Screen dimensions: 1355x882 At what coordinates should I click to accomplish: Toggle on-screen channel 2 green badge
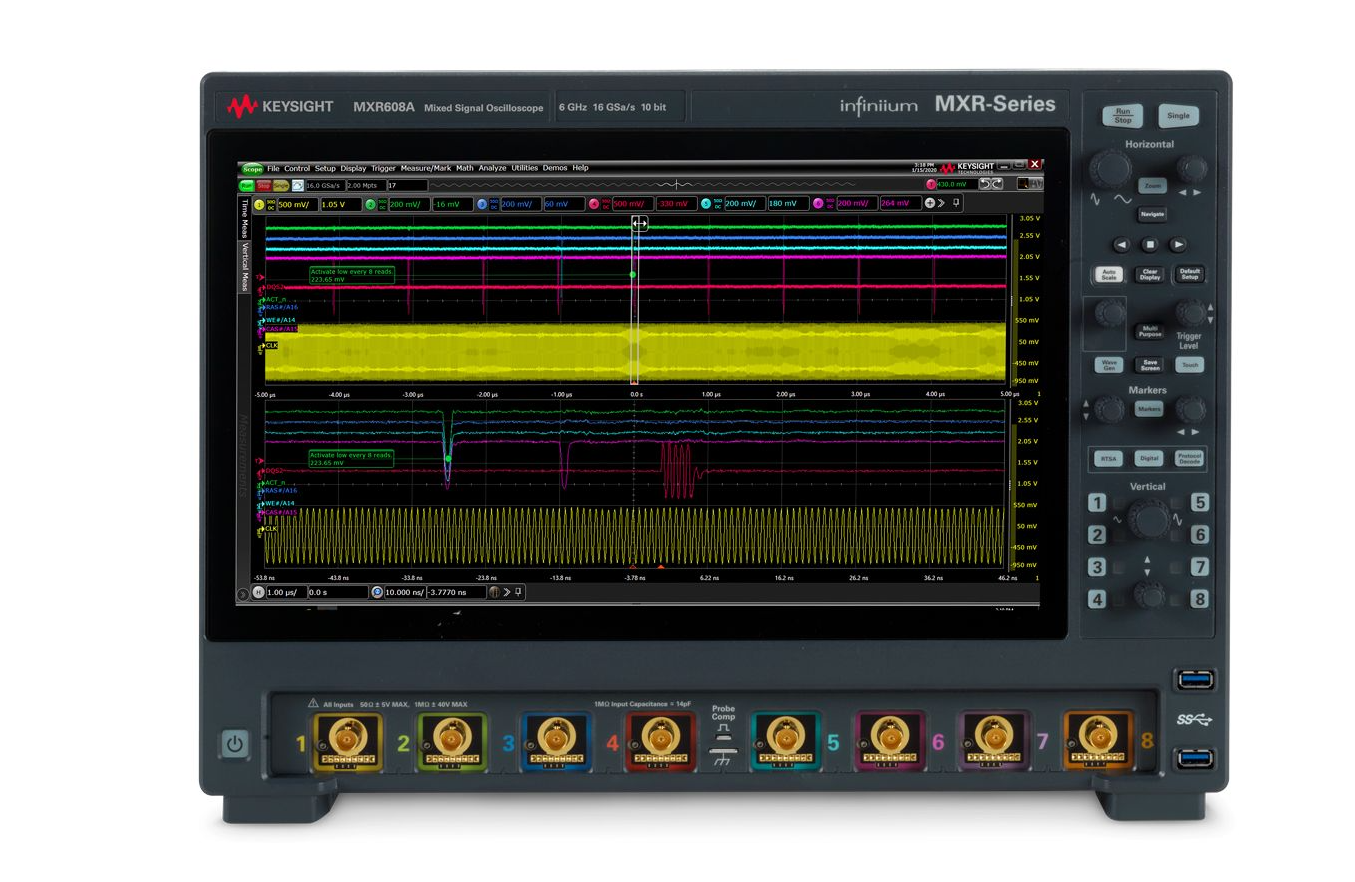click(371, 205)
